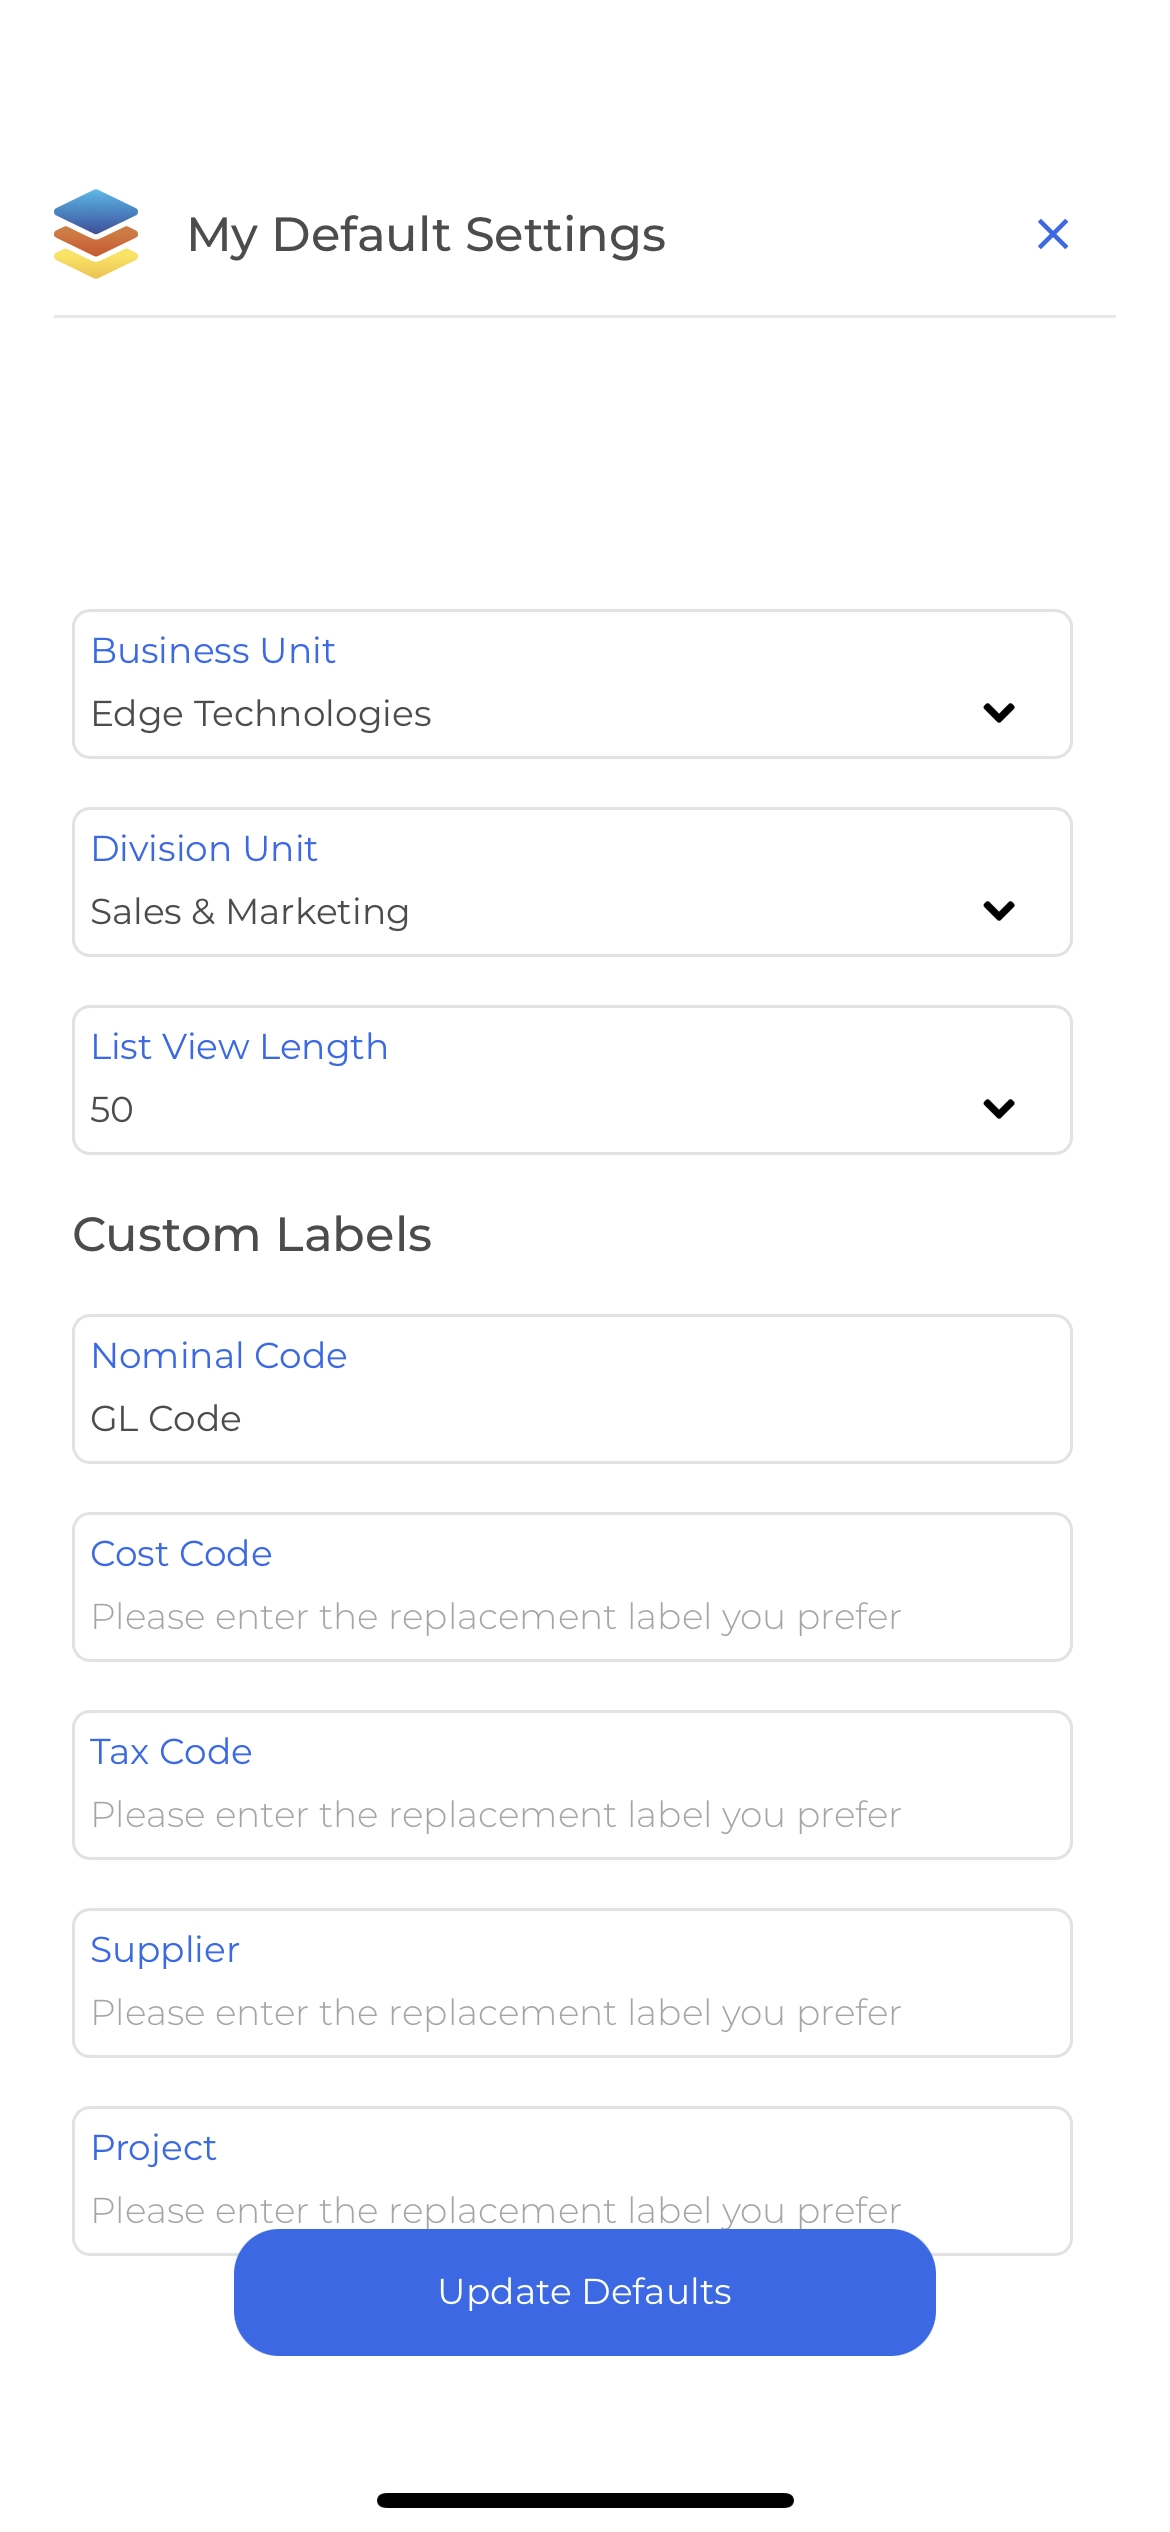Open the list length value 50
The height and width of the screenshot is (2532, 1170).
coord(112,1110)
